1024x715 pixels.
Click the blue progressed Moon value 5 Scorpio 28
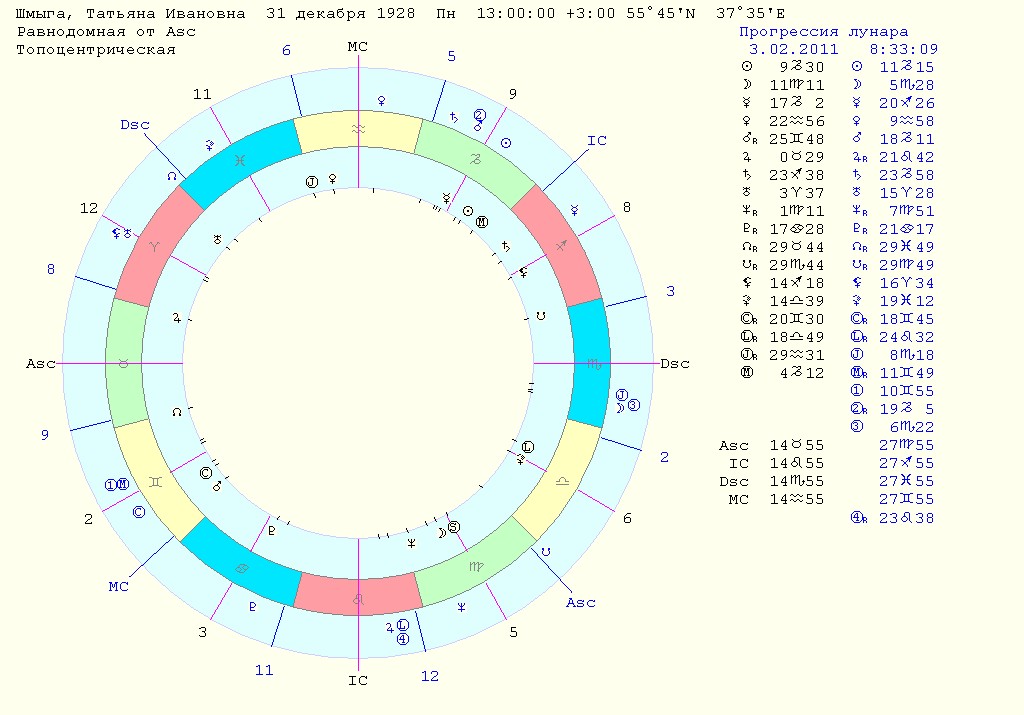click(x=911, y=85)
